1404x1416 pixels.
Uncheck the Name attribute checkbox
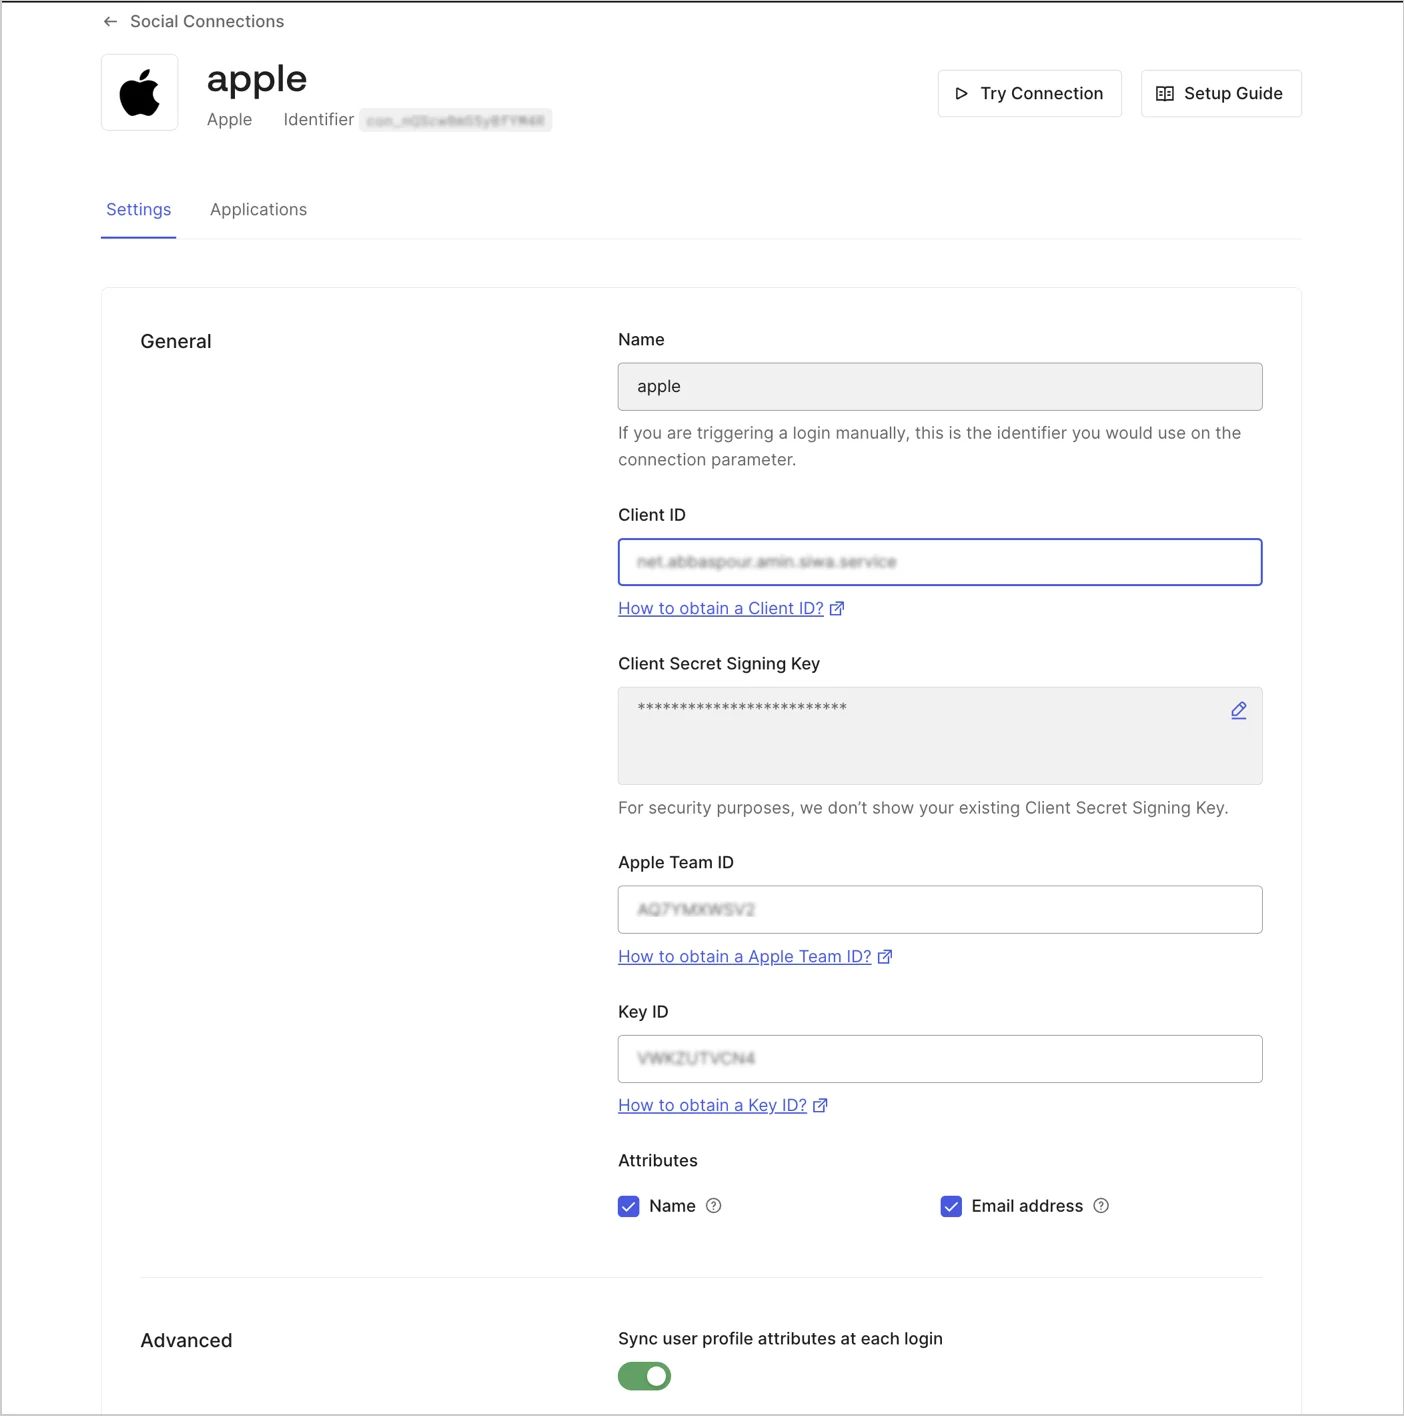(x=629, y=1206)
